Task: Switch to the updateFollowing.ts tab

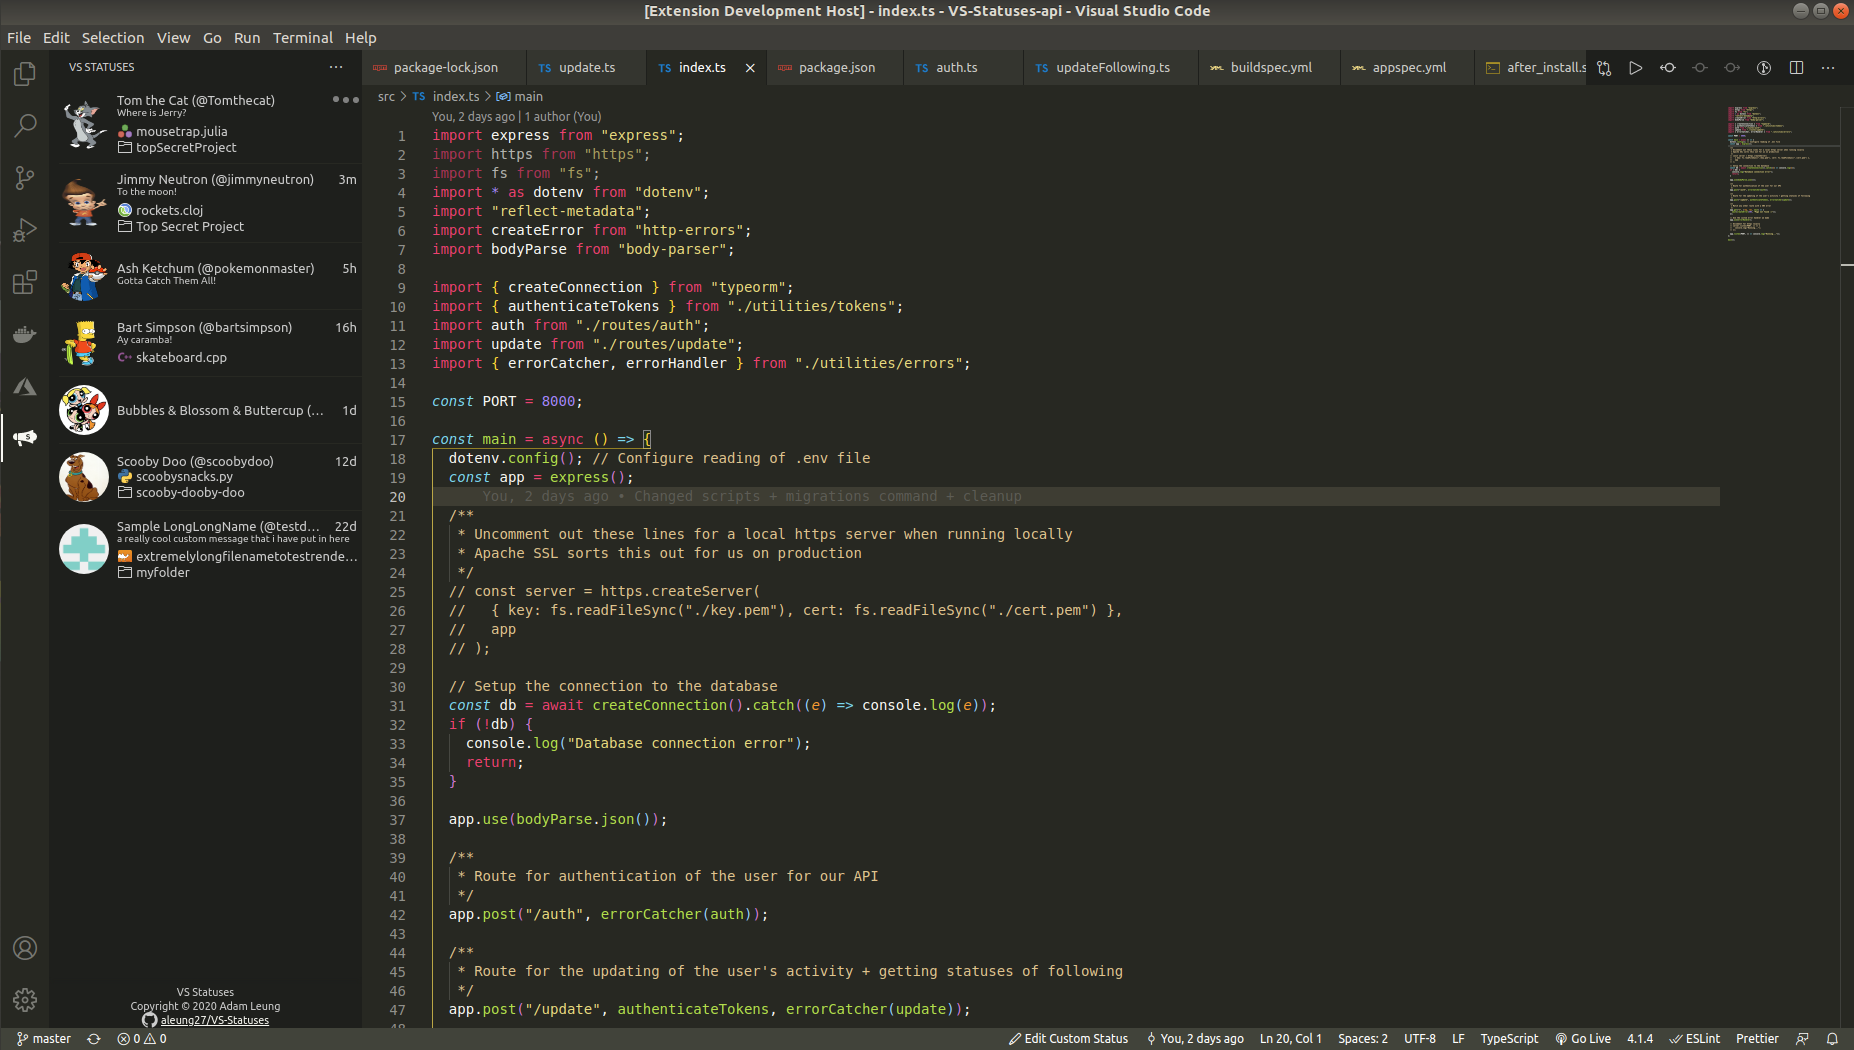Action: click(x=1112, y=68)
